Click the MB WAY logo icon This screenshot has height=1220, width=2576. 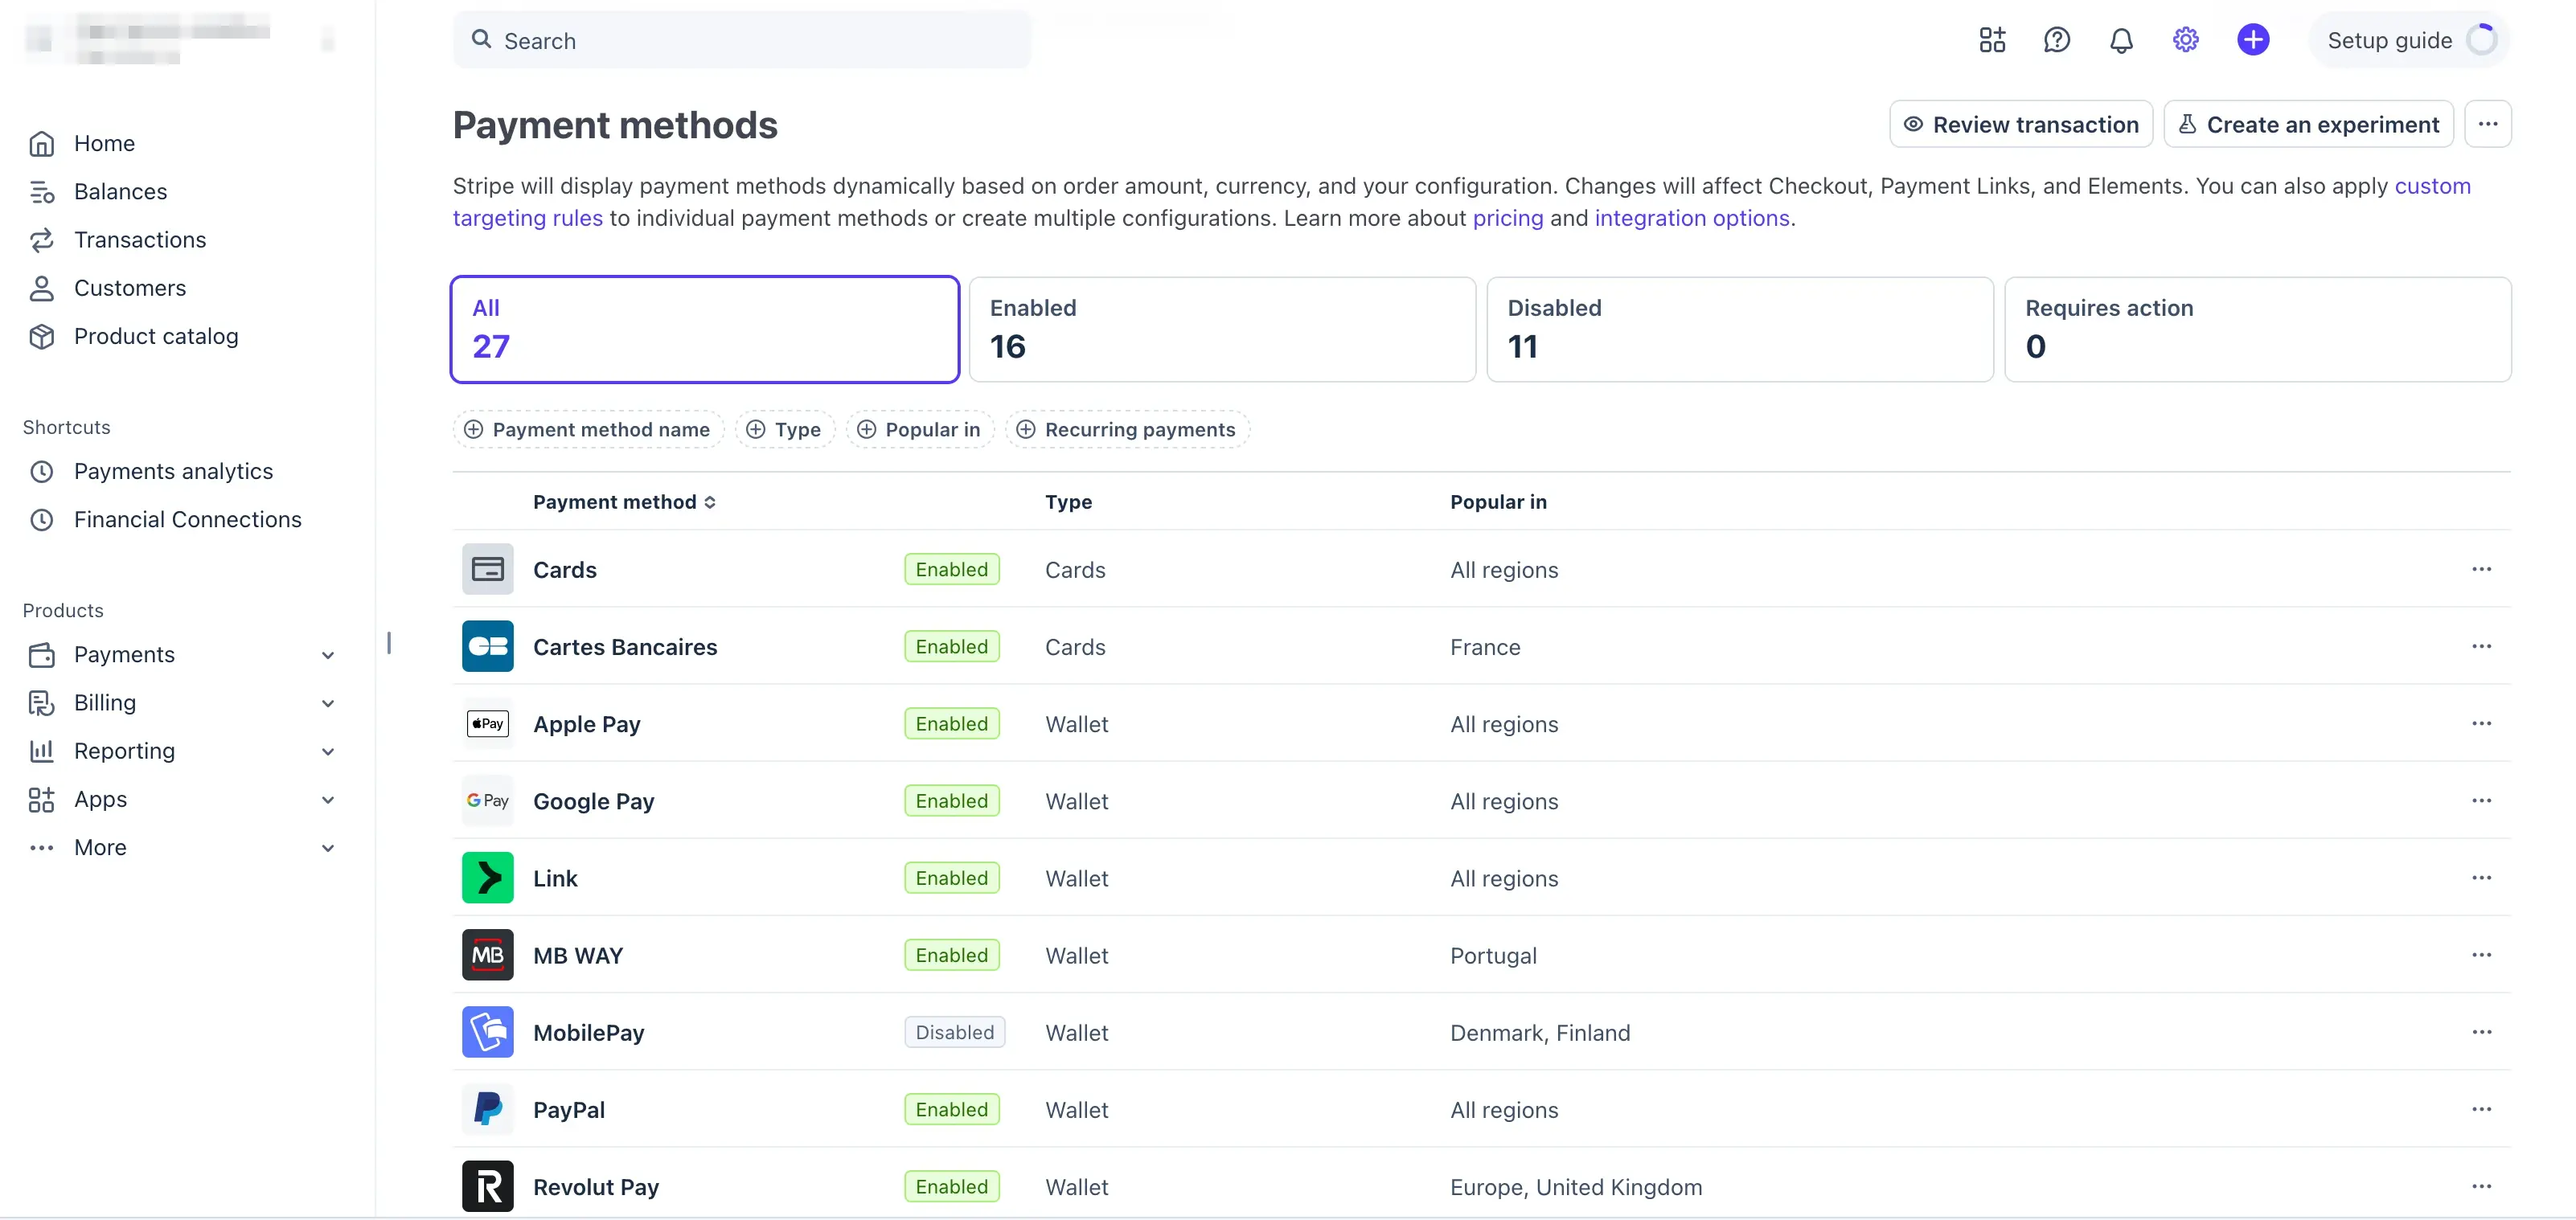(x=487, y=954)
